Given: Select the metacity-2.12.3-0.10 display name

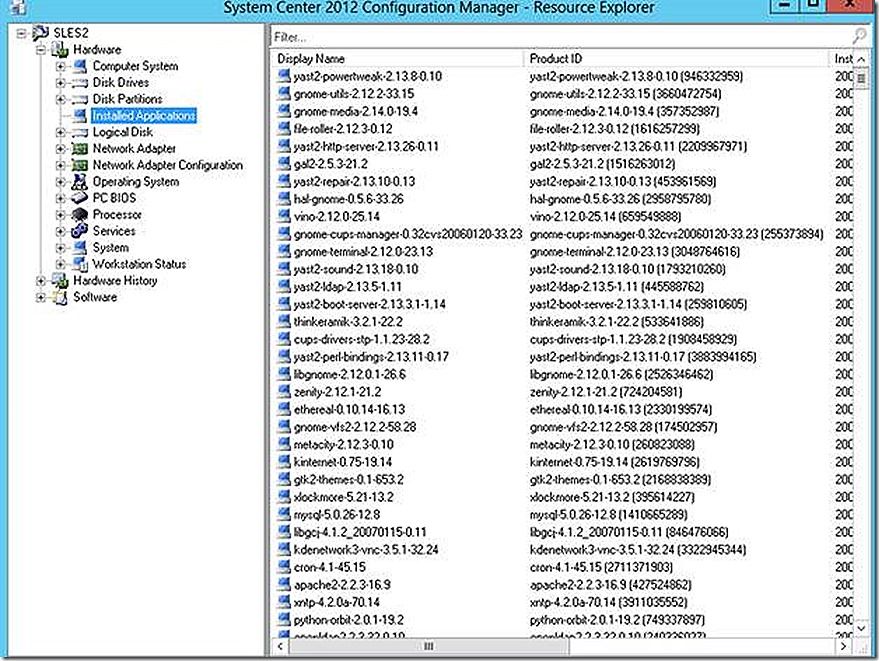Looking at the screenshot, I should pos(344,444).
